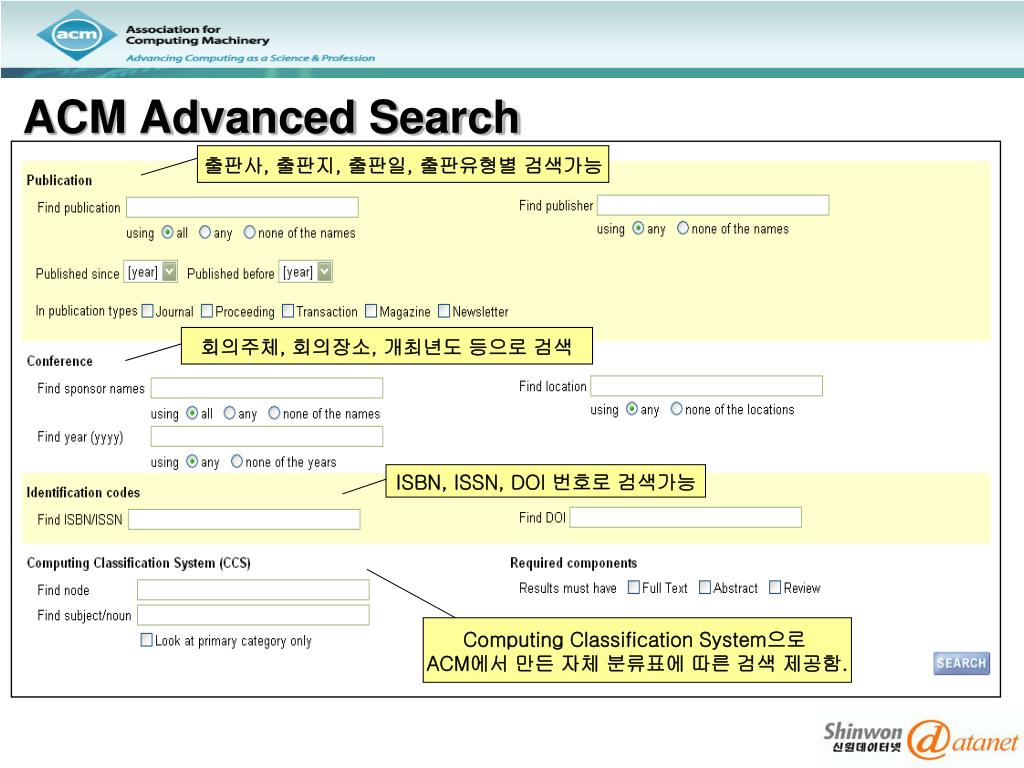
Task: Click the 'Required components' heading
Action: click(x=573, y=563)
